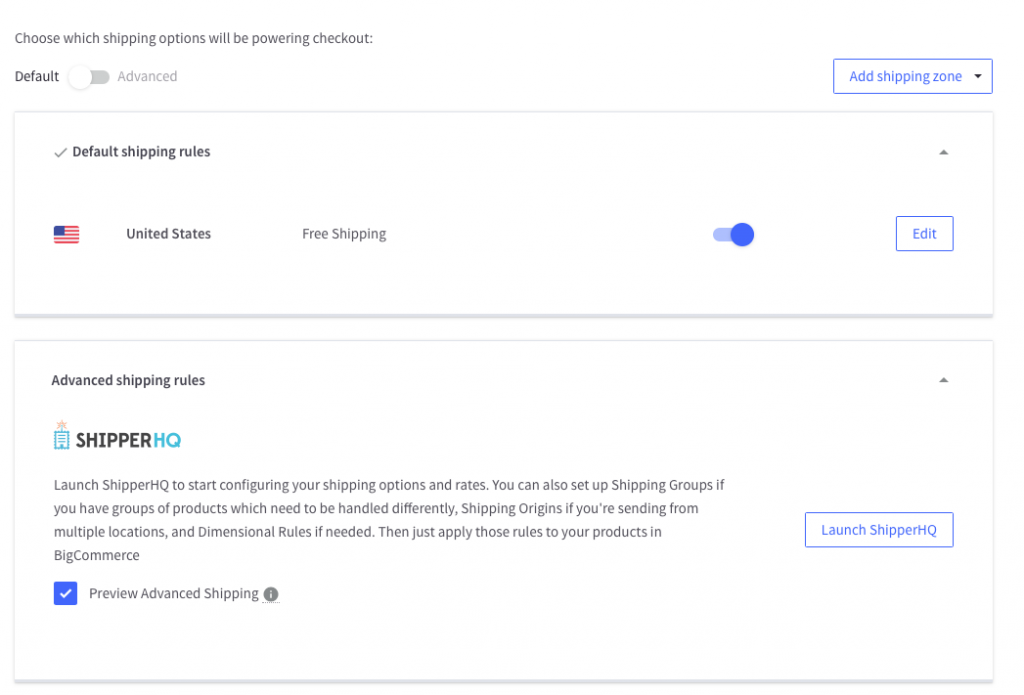Image resolution: width=1024 pixels, height=695 pixels.
Task: Click the ShipperHQ description paragraph
Action: click(388, 520)
